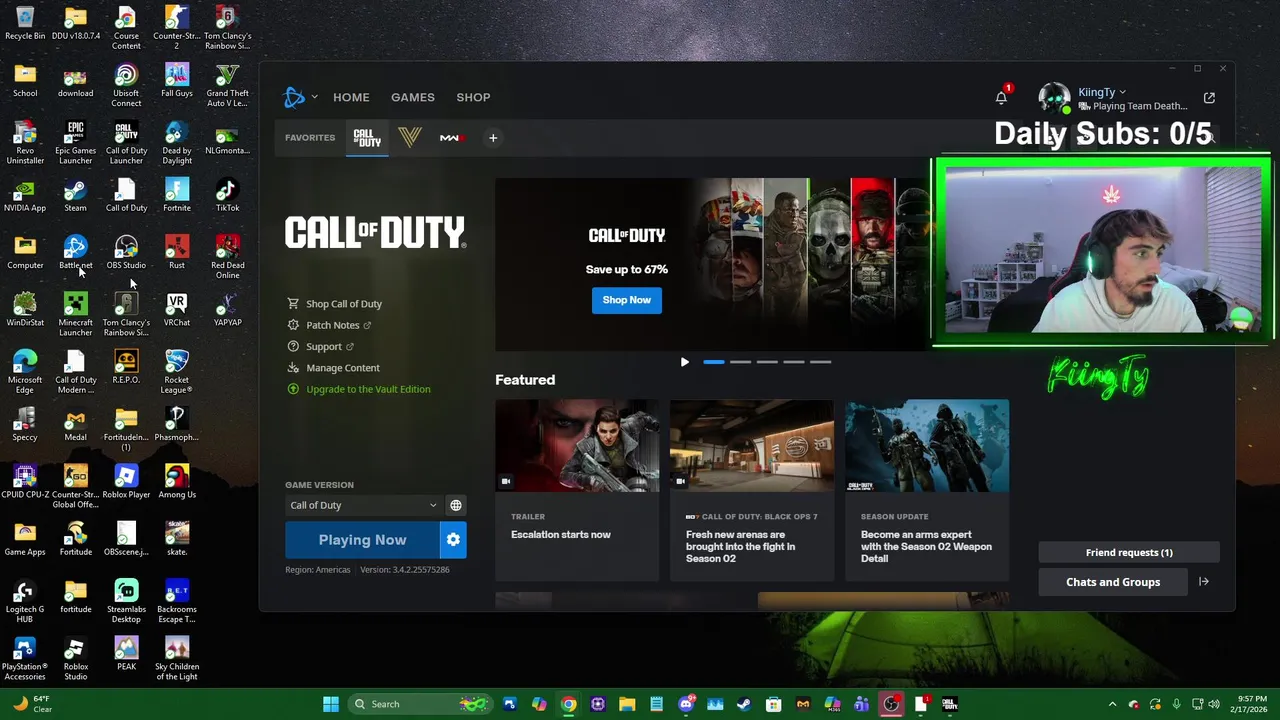Screen dimensions: 1280x720
Task: Open Discord from the taskbar
Action: pos(686,704)
